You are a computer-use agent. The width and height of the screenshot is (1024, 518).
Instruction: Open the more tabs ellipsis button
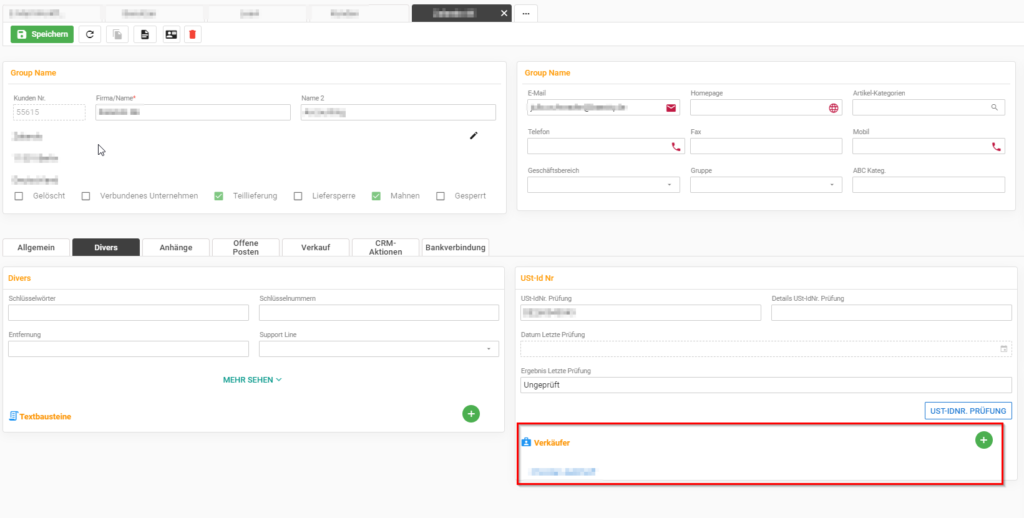coord(526,13)
